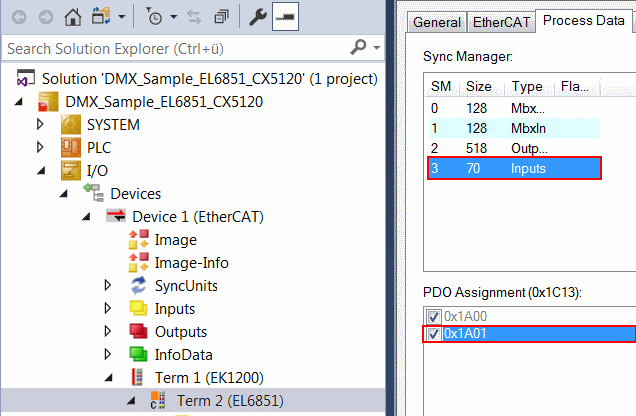Click the green InfoData icon
Viewport: 636px width, 416px height.
(138, 354)
